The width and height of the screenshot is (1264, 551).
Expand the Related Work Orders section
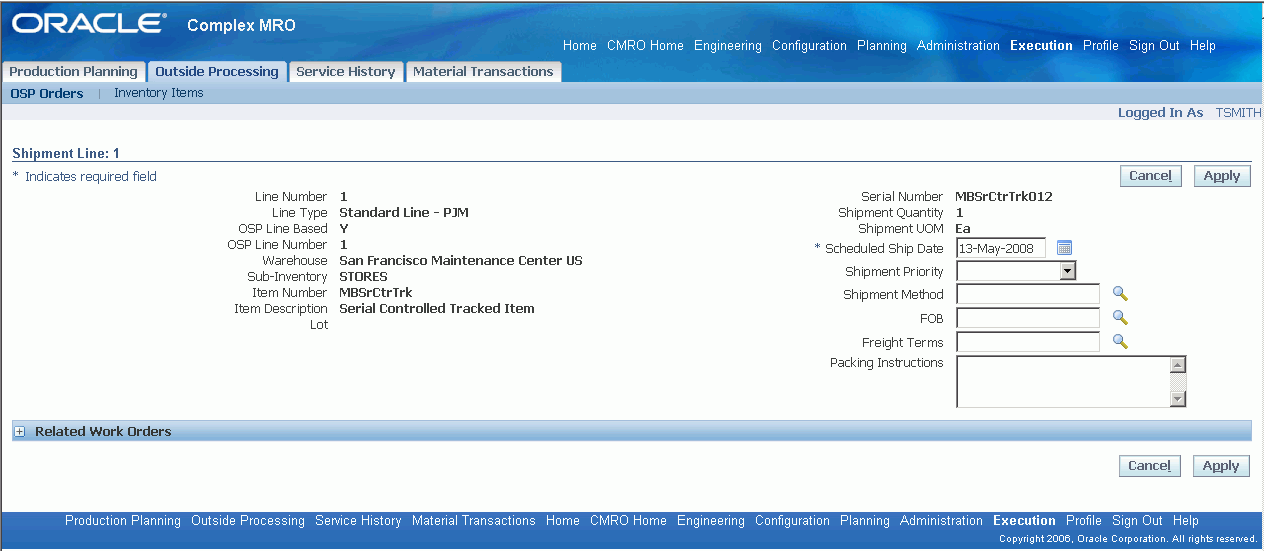[19, 432]
